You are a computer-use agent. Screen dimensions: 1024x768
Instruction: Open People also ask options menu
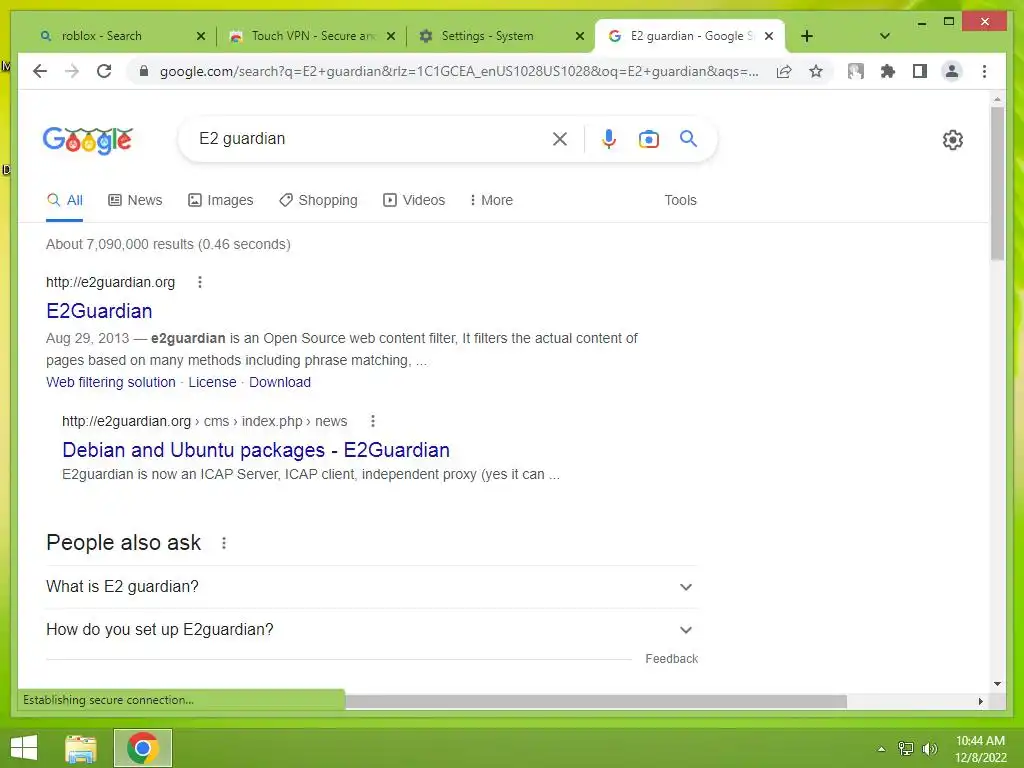(224, 543)
